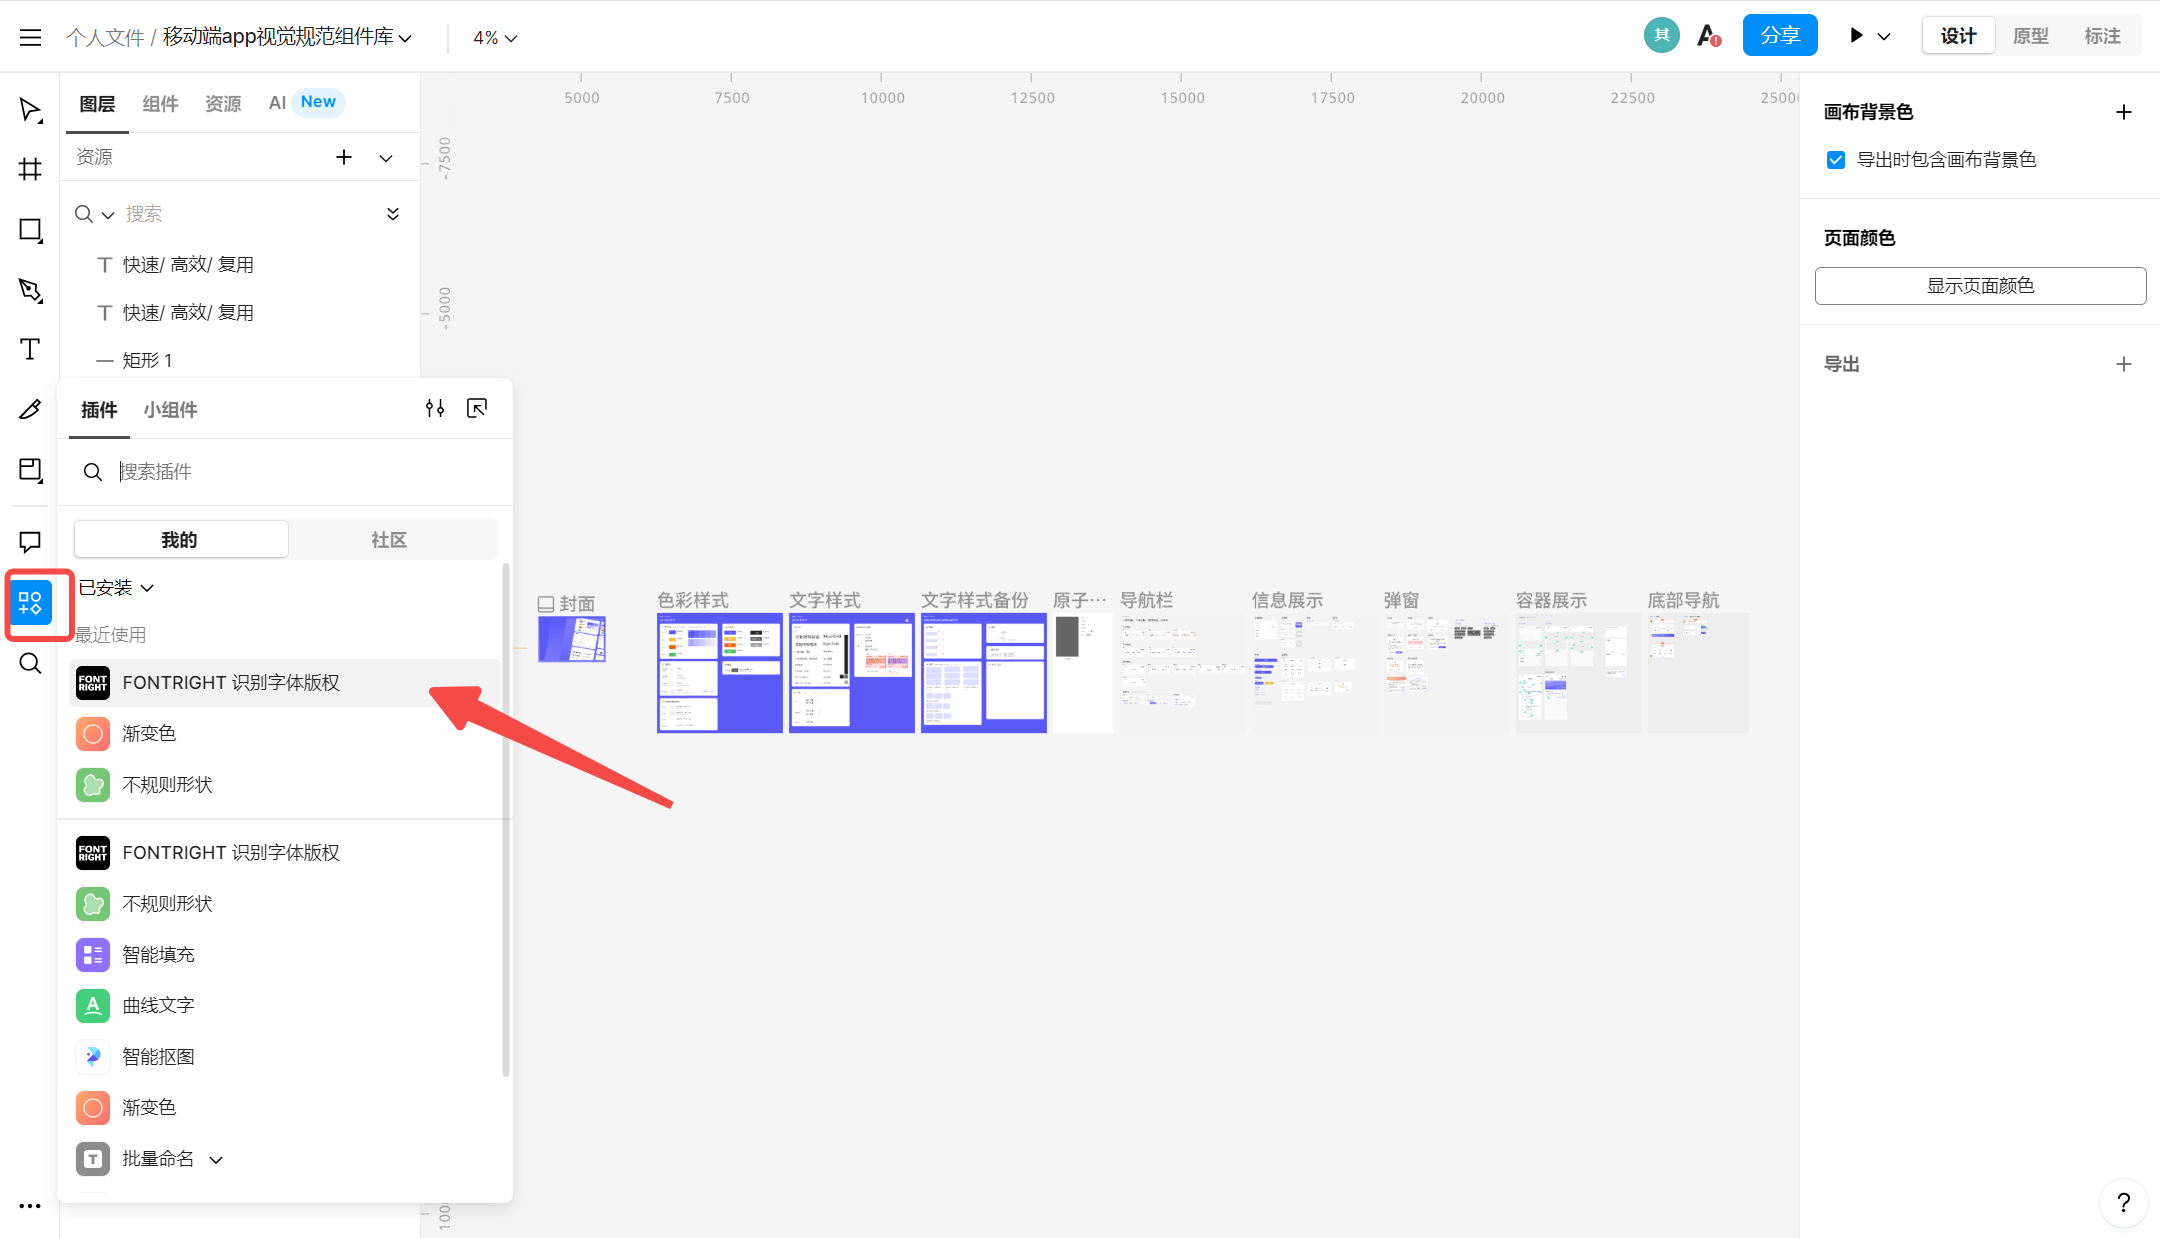Select the Frame tool icon

(30, 171)
